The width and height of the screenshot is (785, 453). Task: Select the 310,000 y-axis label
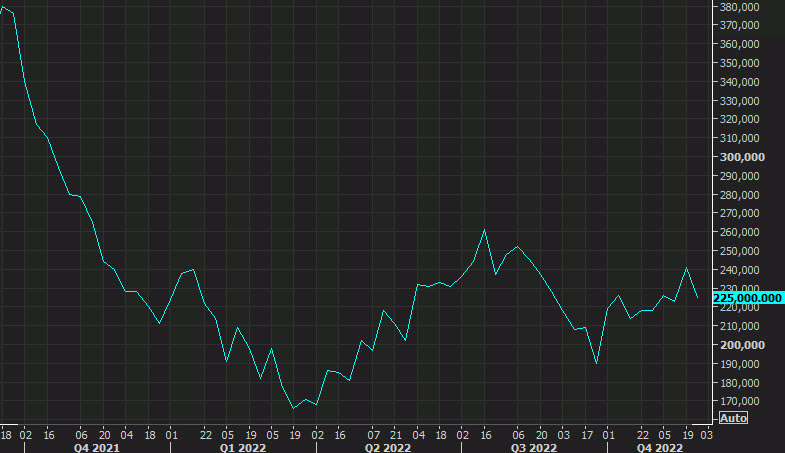[739, 138]
